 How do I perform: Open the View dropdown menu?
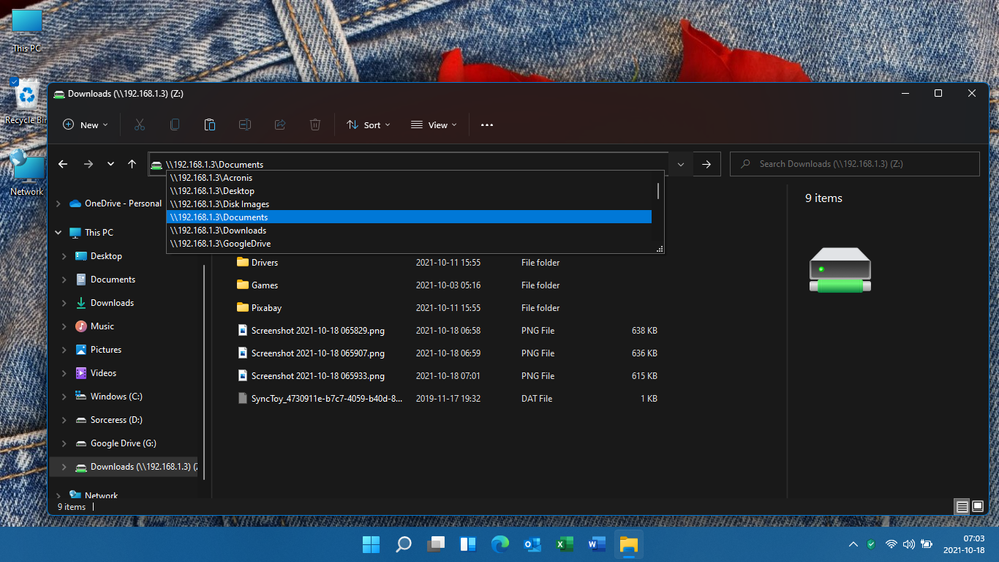[434, 125]
